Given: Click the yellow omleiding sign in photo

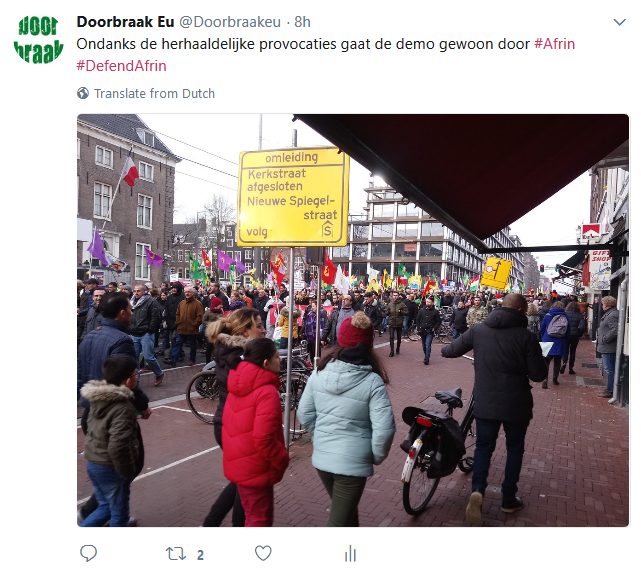Looking at the screenshot, I should pyautogui.click(x=293, y=197).
